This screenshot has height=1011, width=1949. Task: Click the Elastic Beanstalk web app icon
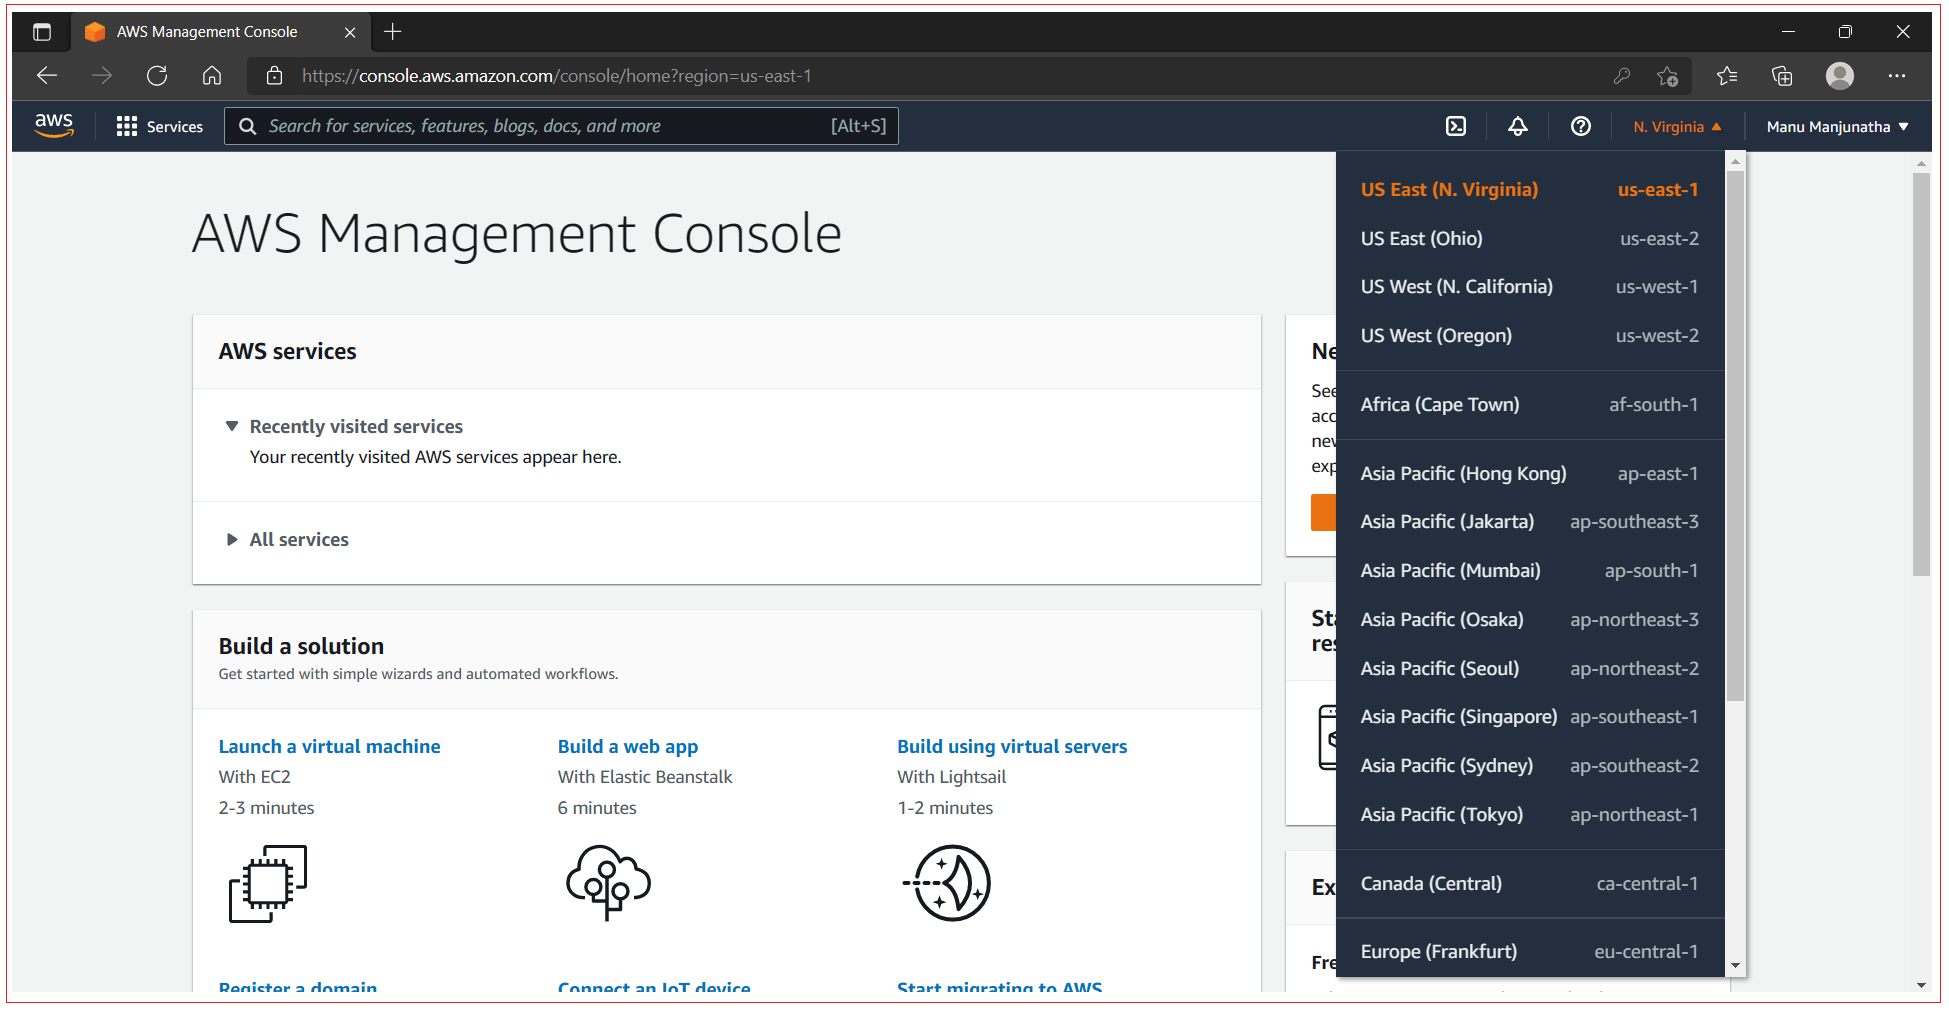(x=609, y=883)
